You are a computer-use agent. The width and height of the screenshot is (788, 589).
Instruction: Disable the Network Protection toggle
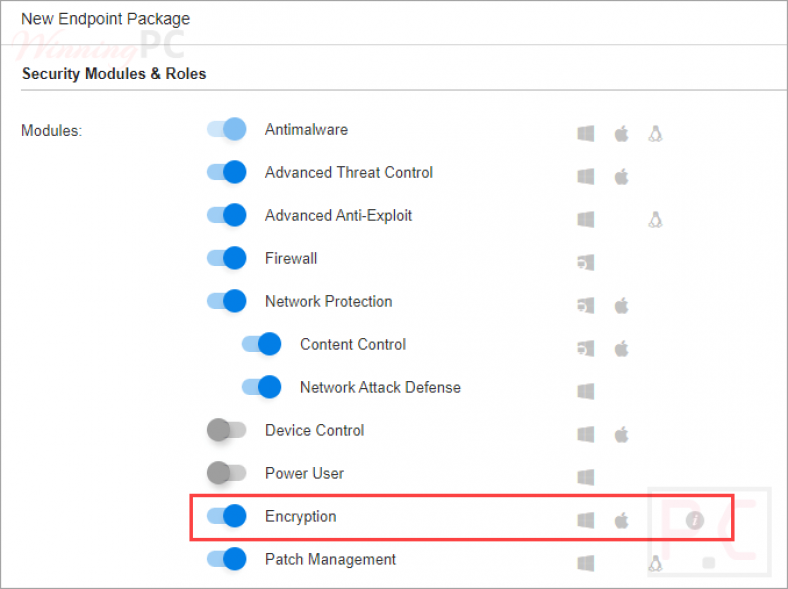pos(227,302)
